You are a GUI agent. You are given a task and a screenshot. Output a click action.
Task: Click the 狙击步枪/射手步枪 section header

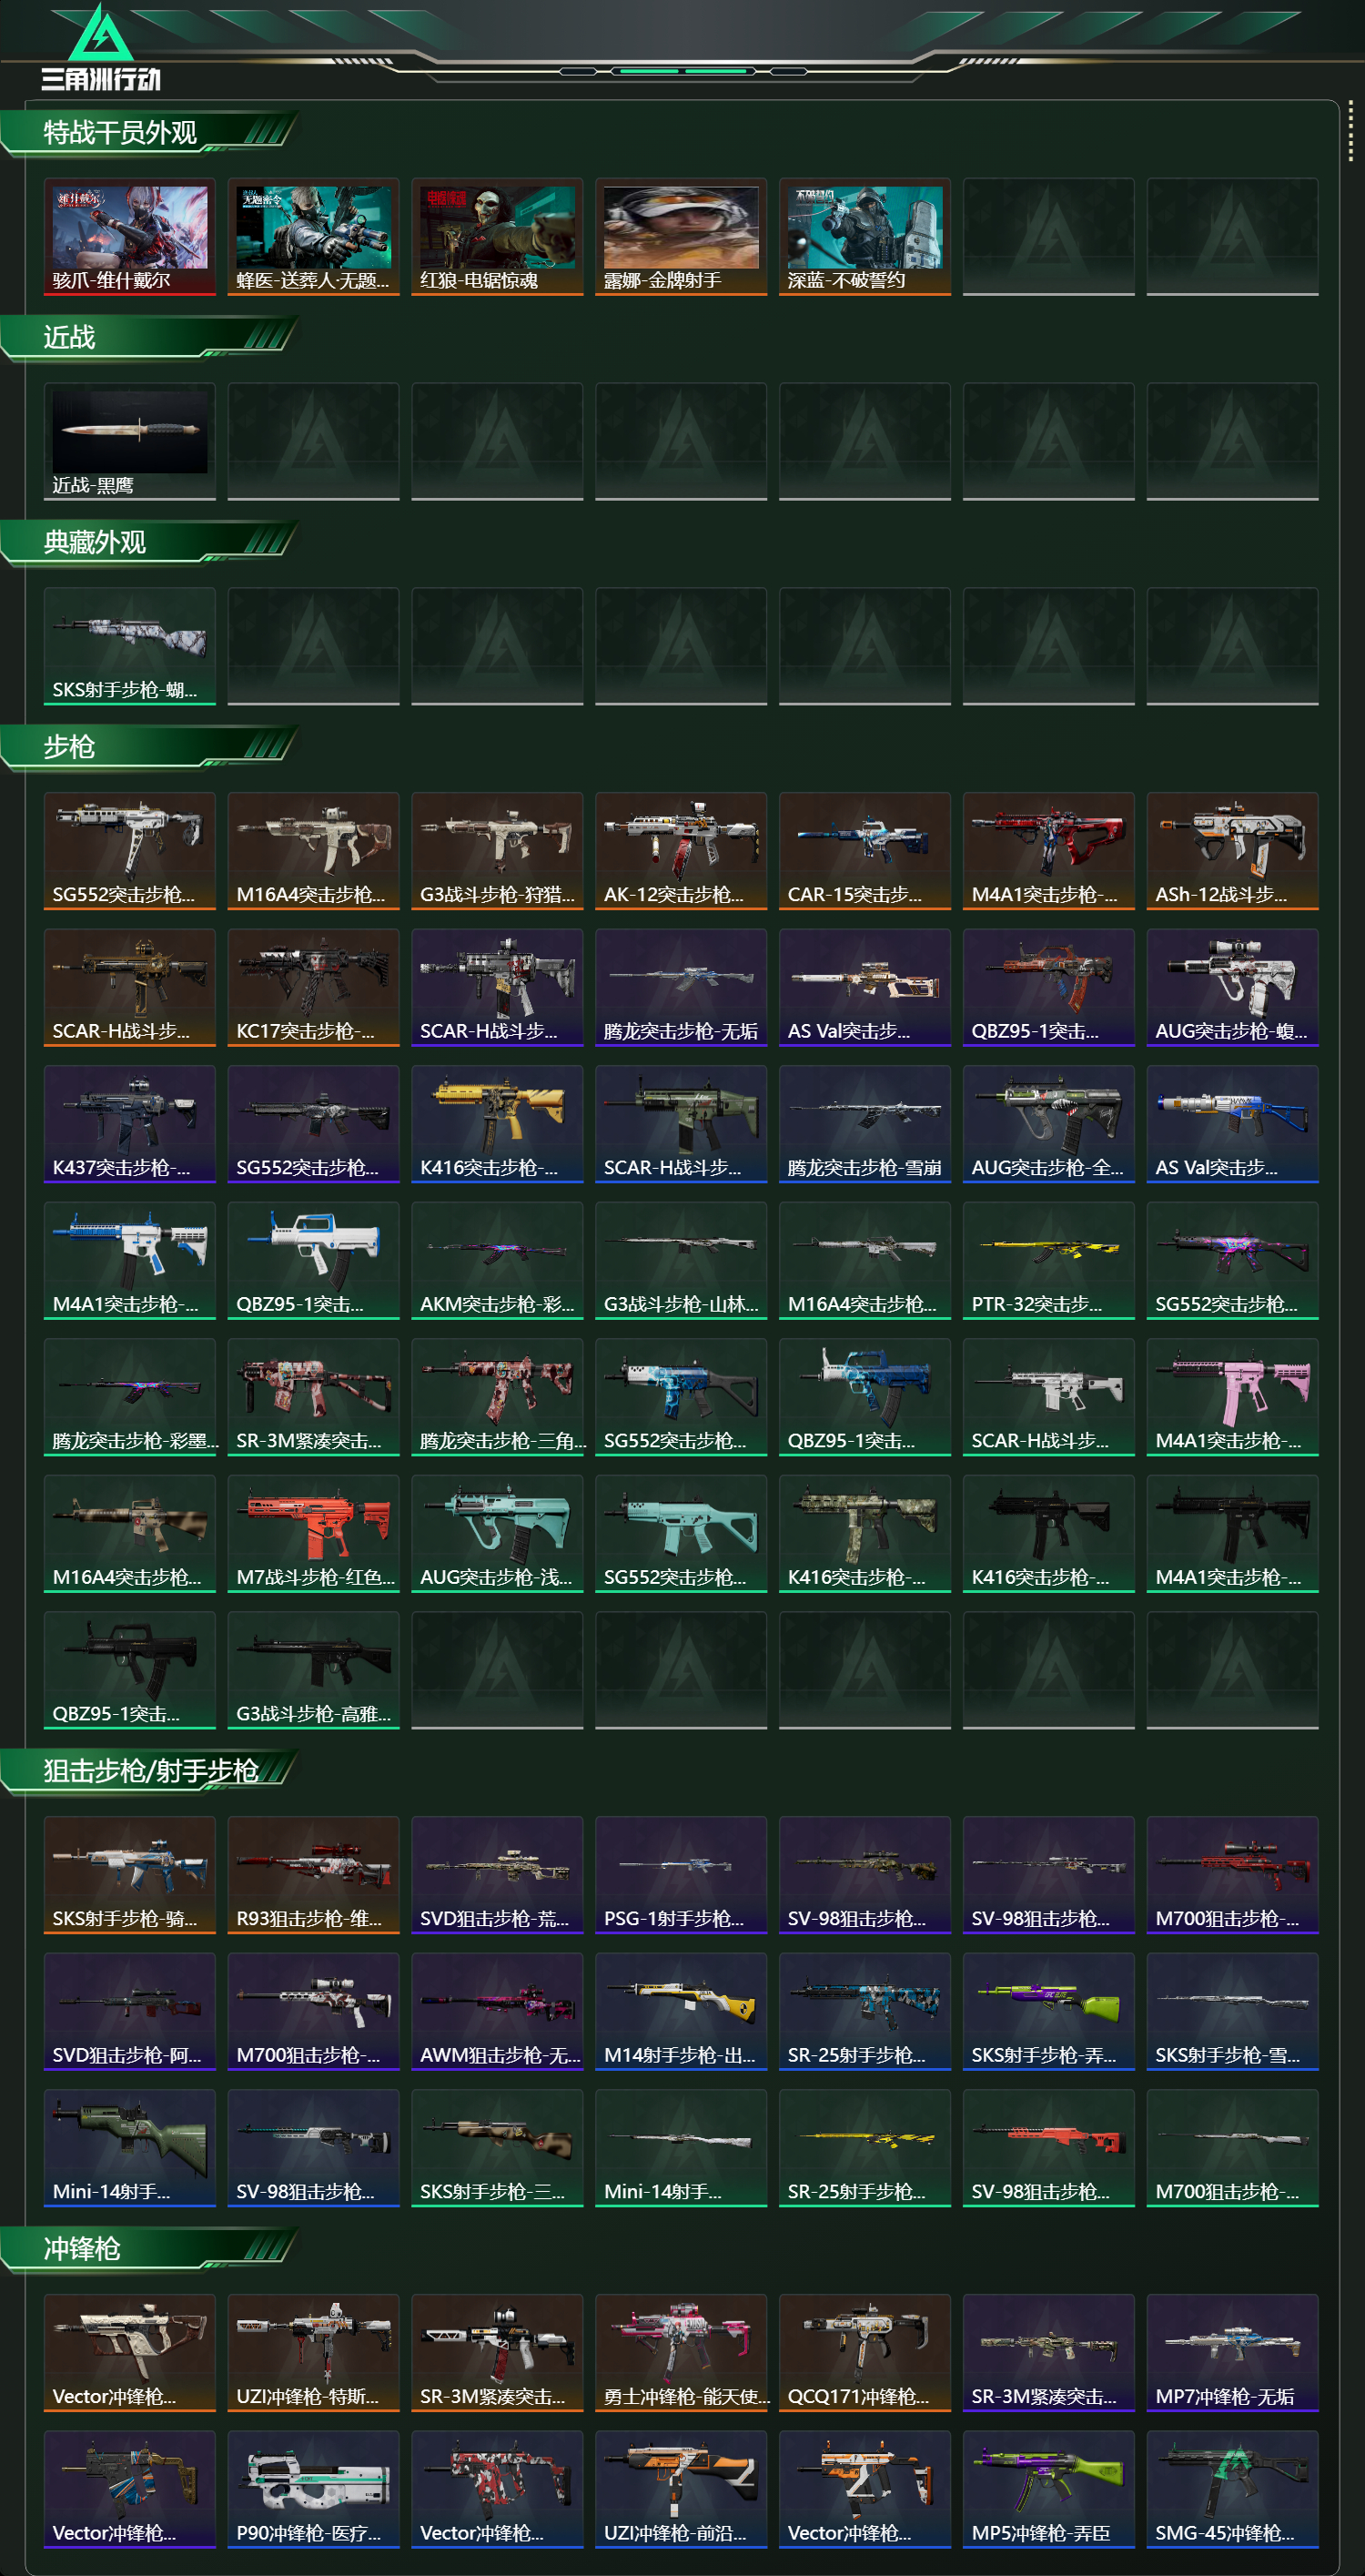click(148, 1771)
